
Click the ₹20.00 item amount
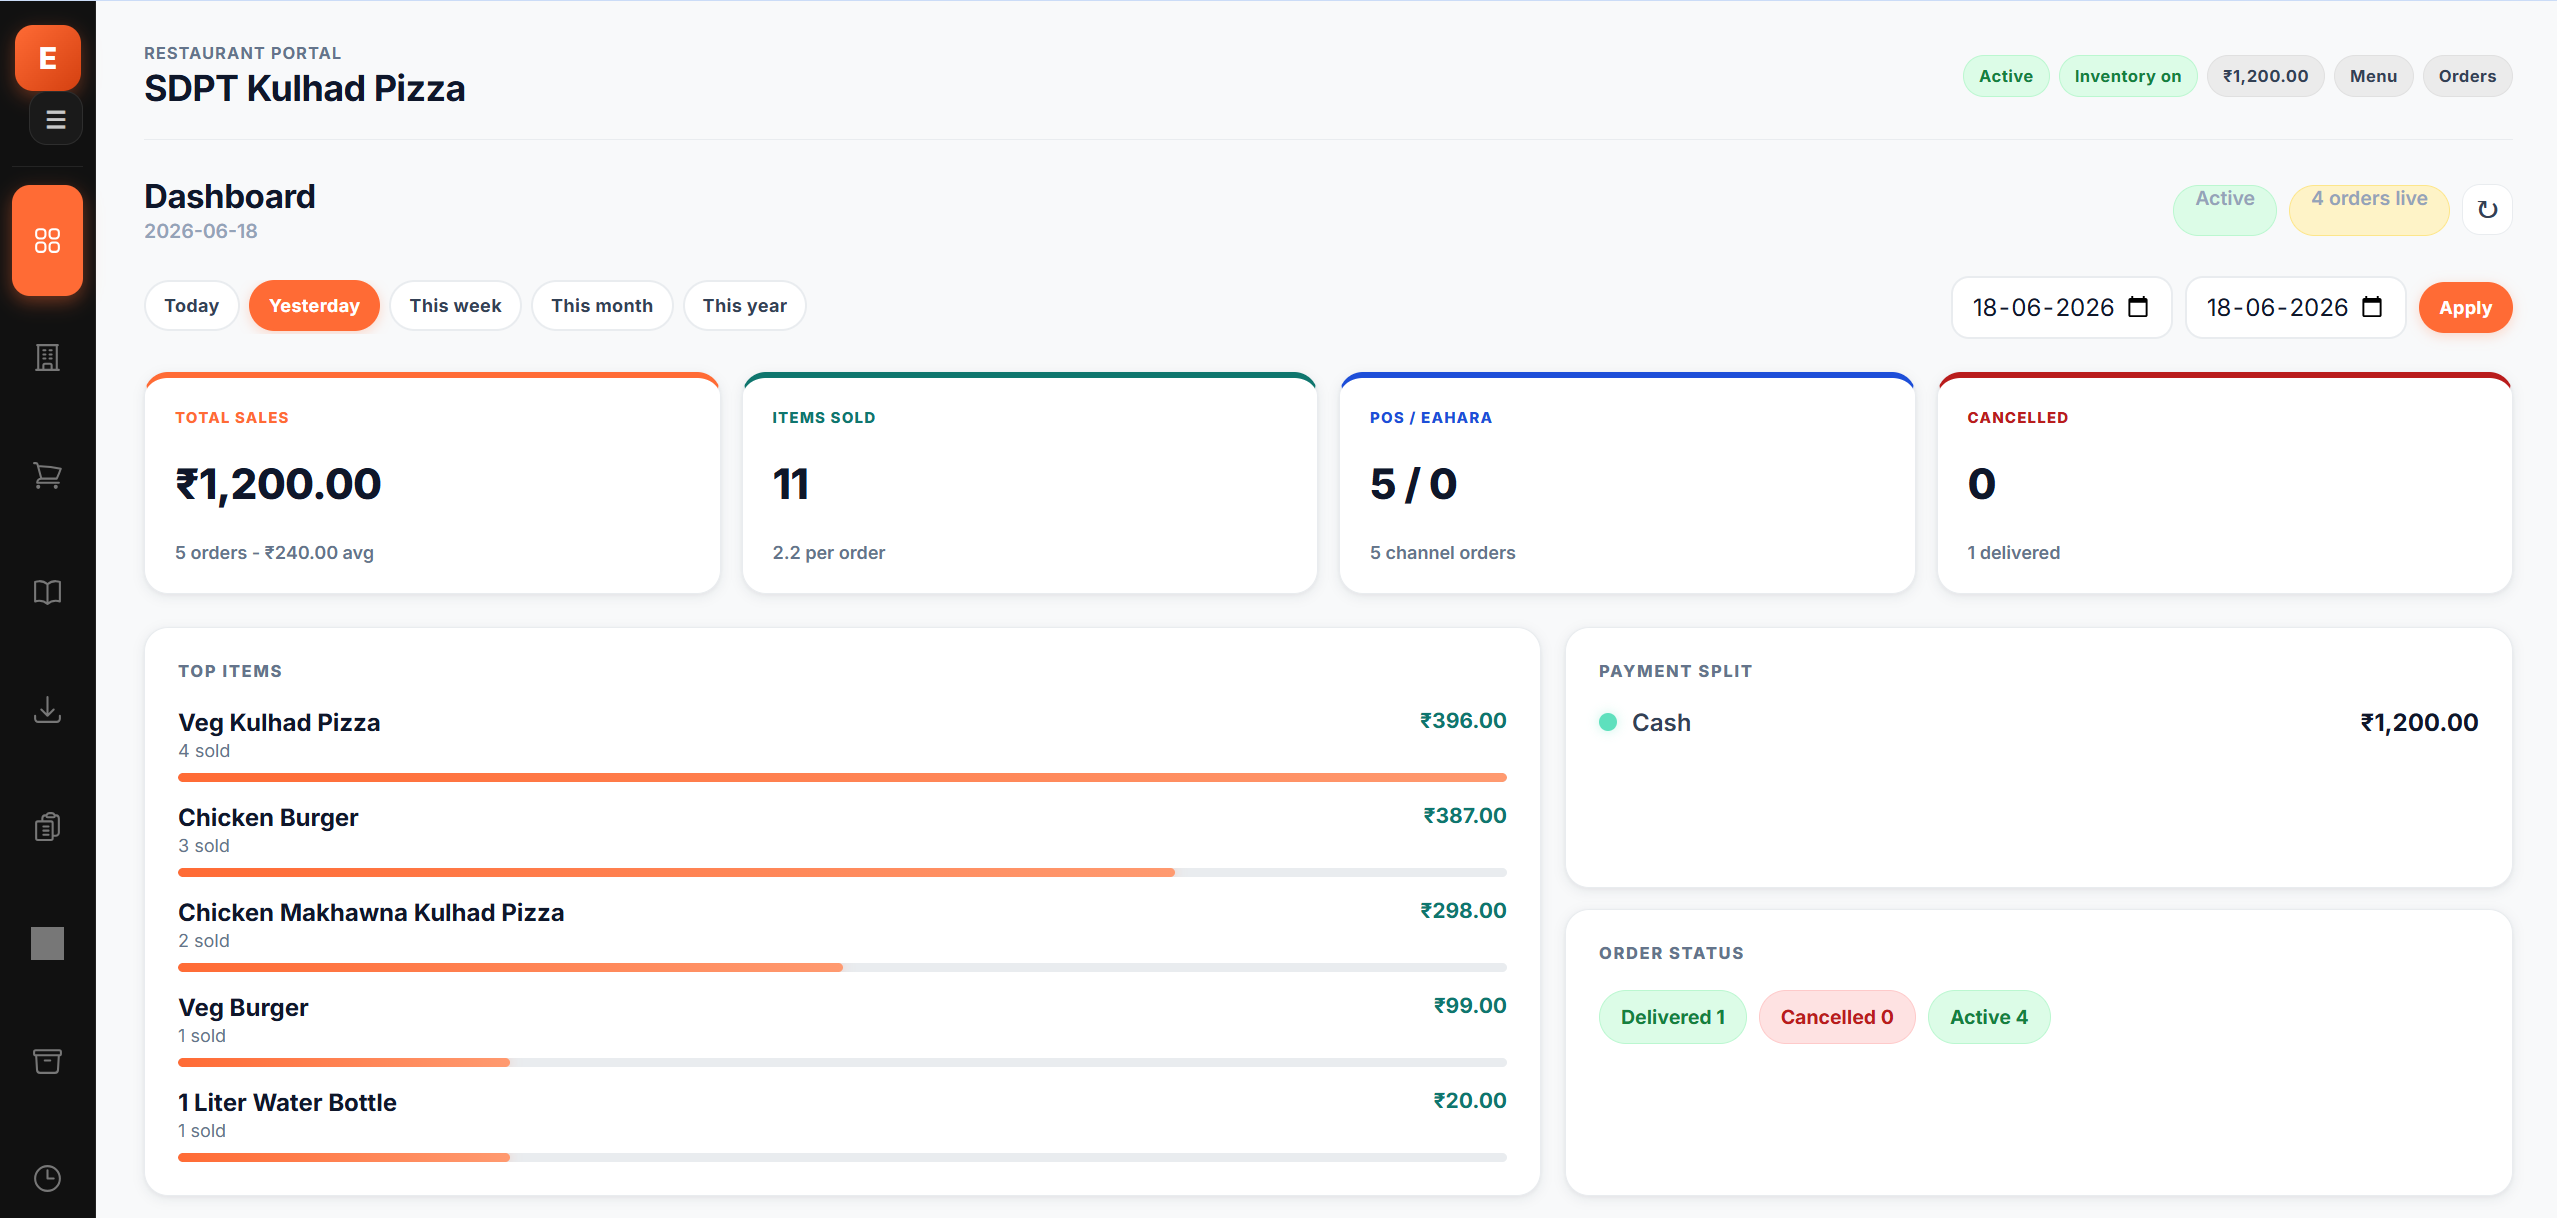(x=1470, y=1100)
